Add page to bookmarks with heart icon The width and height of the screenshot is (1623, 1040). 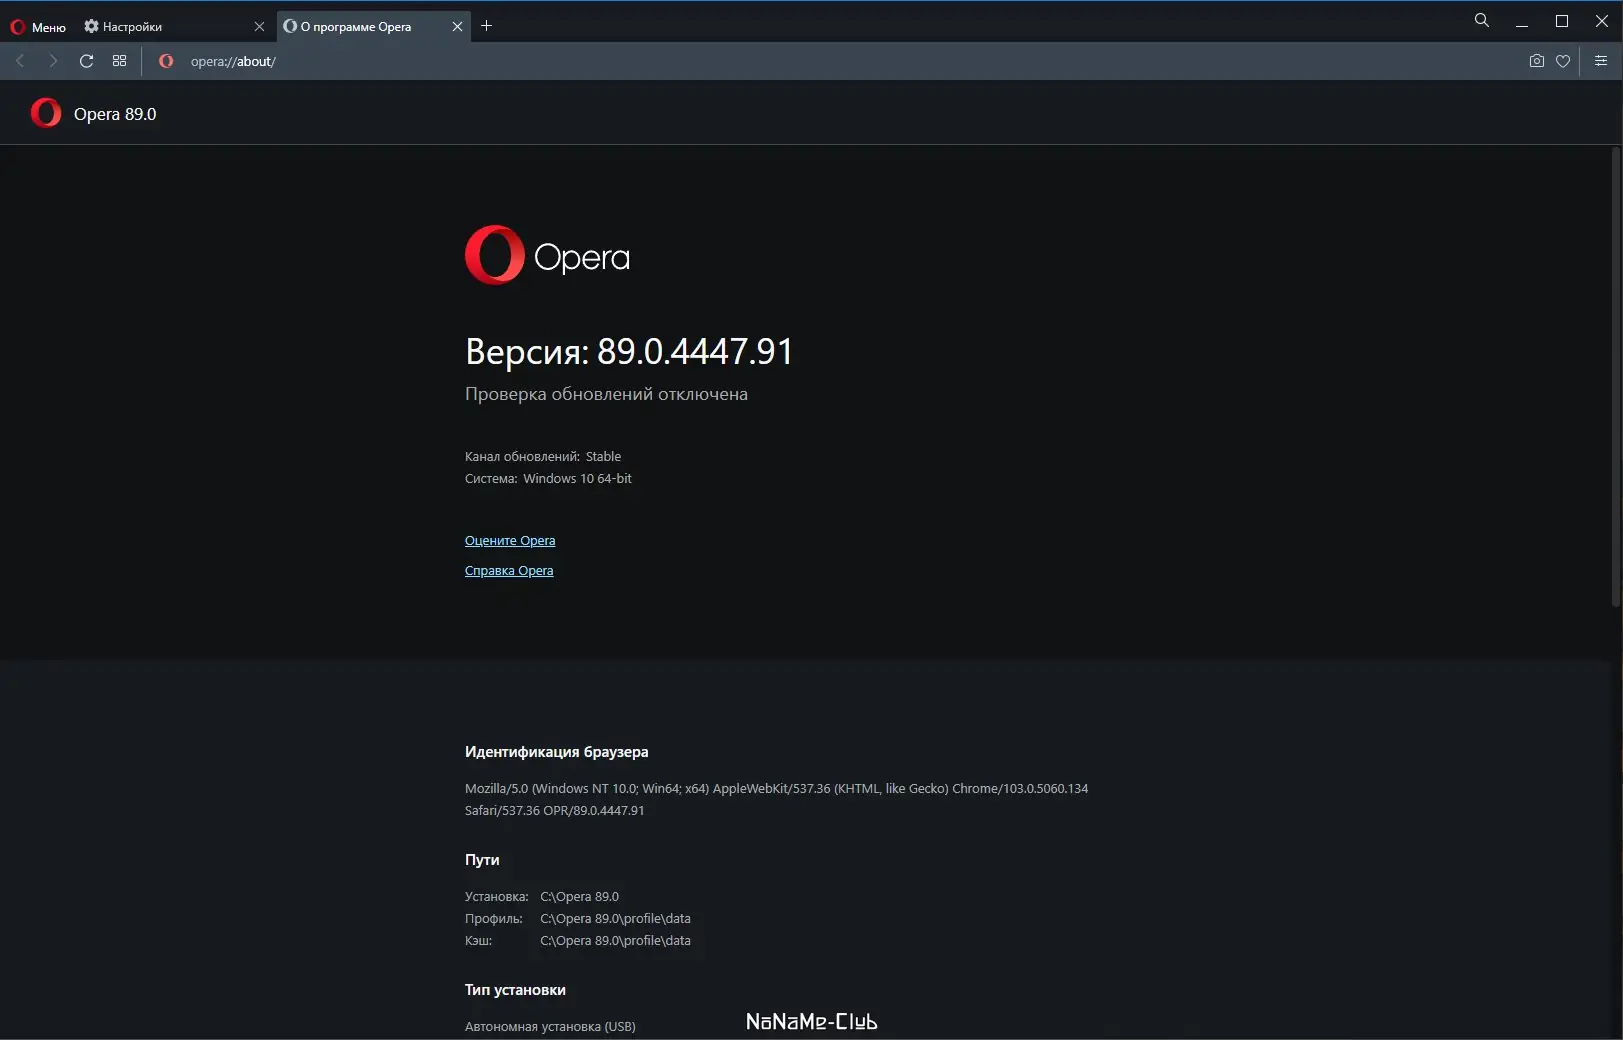point(1563,61)
